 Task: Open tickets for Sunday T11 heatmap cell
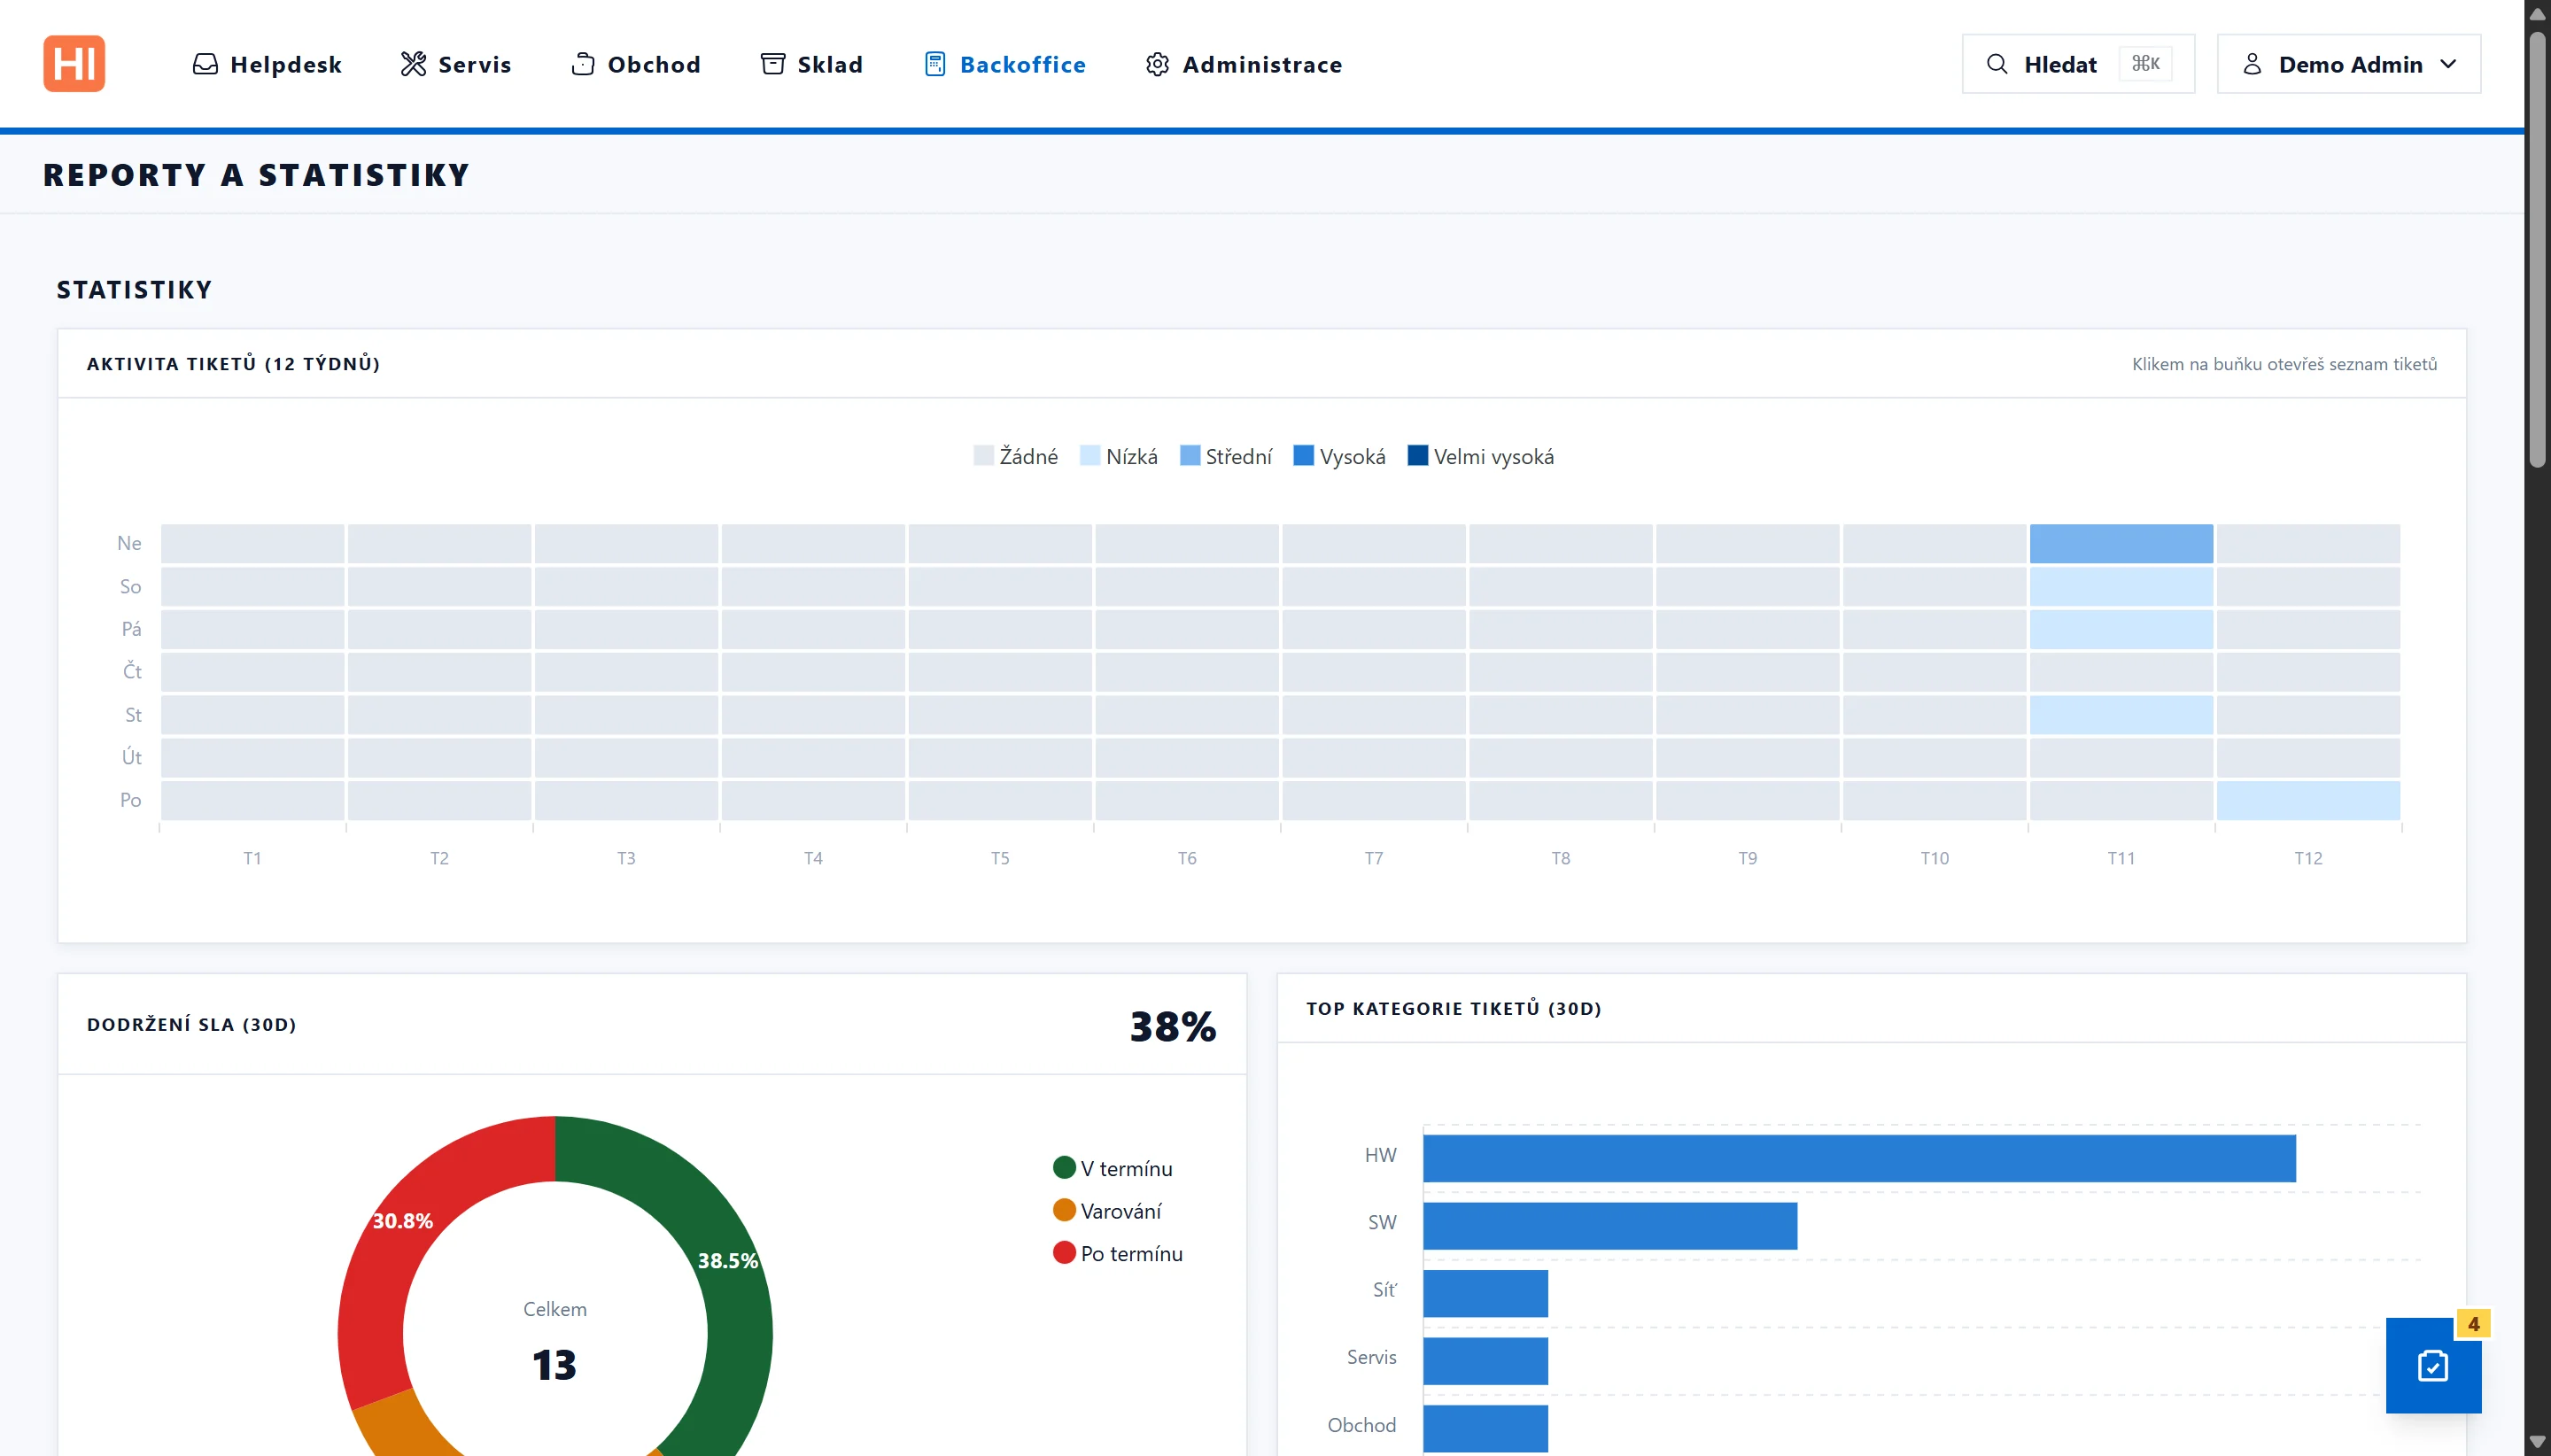pos(2121,543)
